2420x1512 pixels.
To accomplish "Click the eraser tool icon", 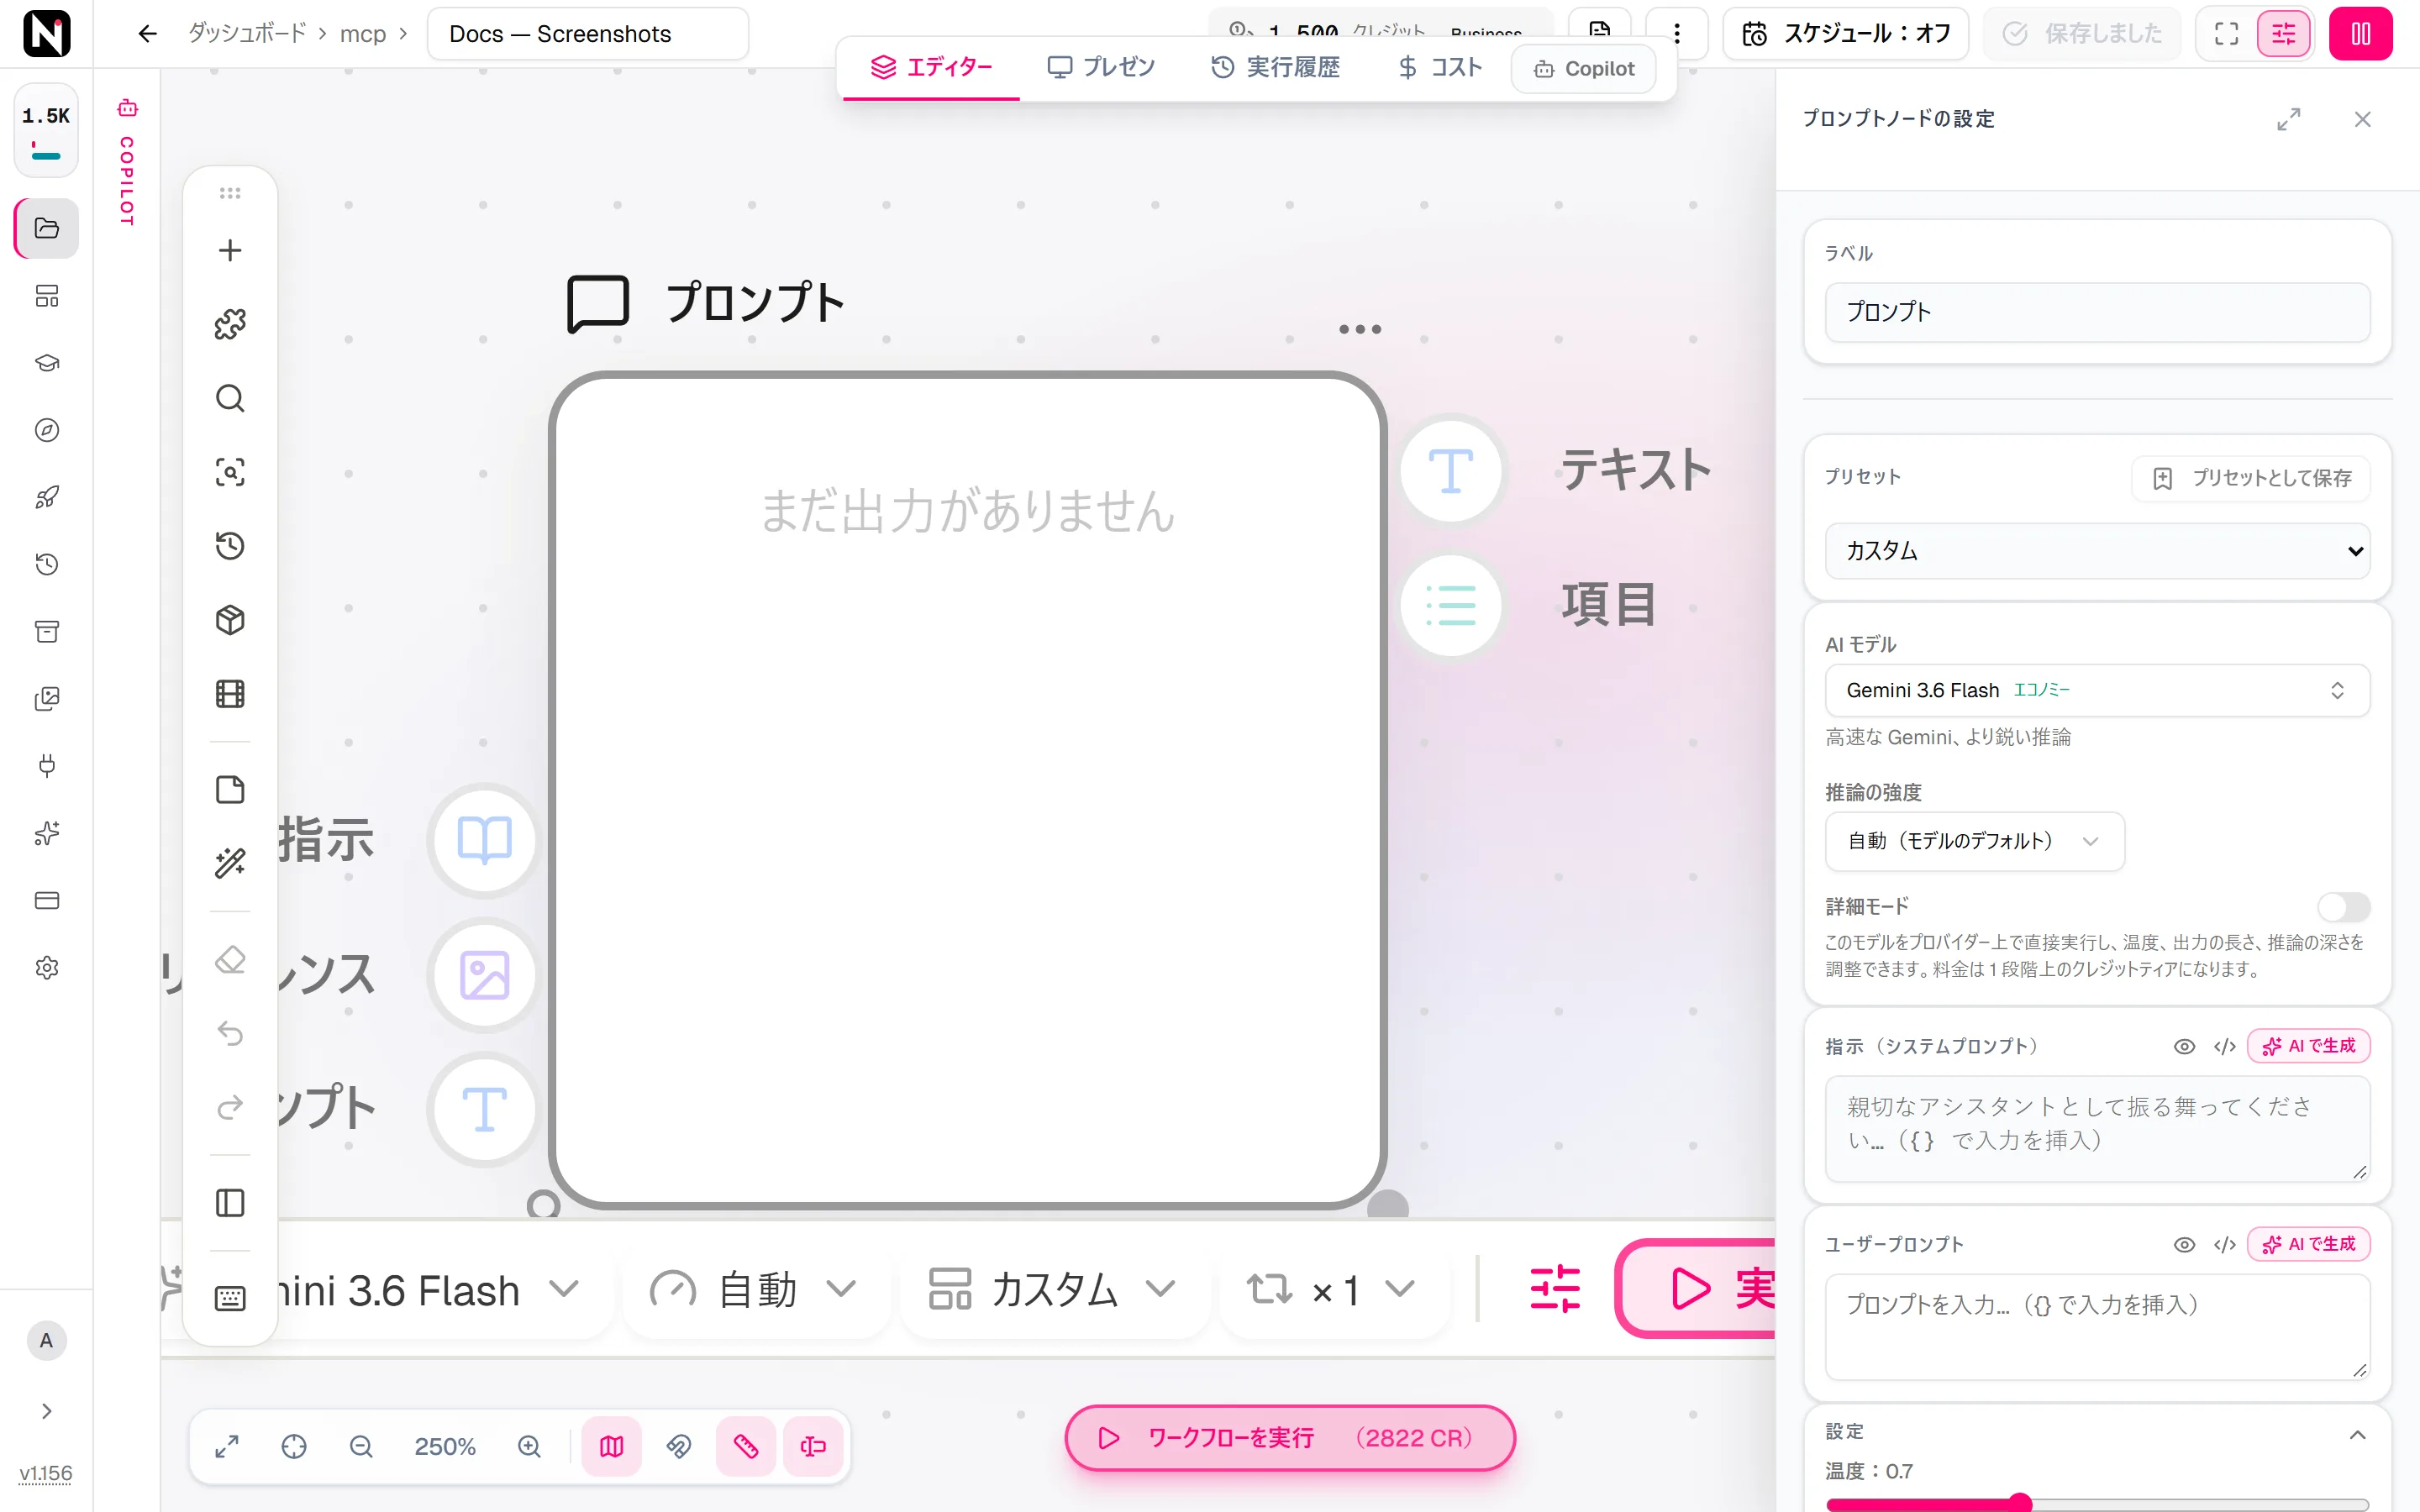I will [x=230, y=960].
